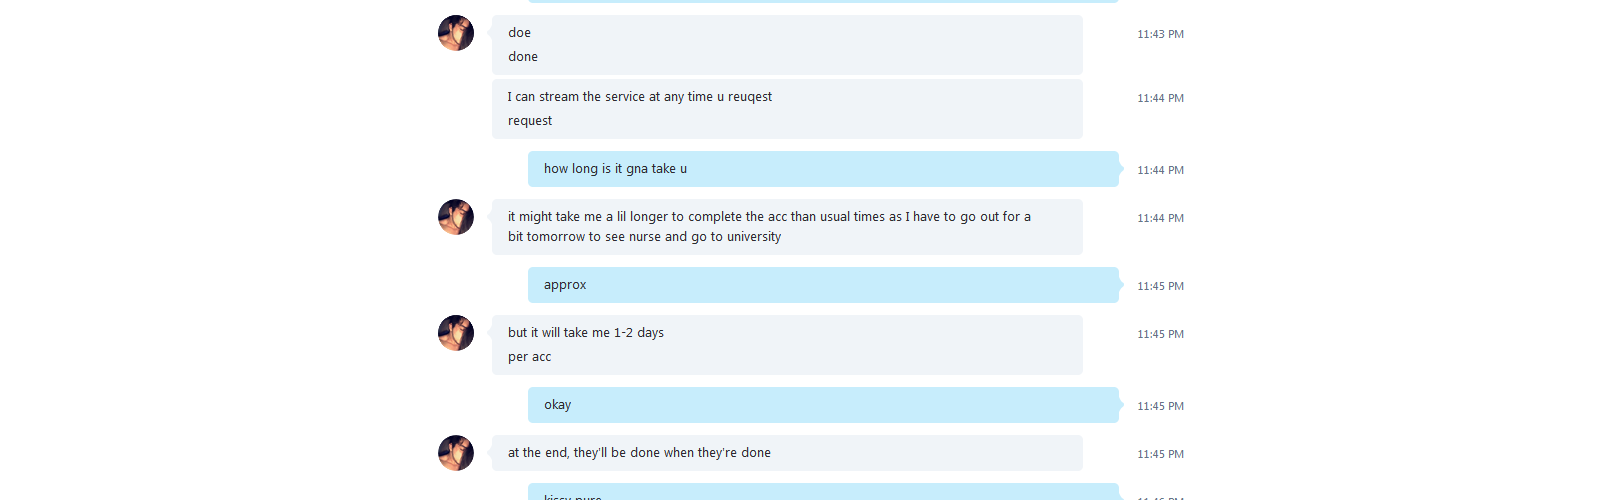Click the sender avatar beside 'doe done'
1618x500 pixels.
[x=456, y=33]
